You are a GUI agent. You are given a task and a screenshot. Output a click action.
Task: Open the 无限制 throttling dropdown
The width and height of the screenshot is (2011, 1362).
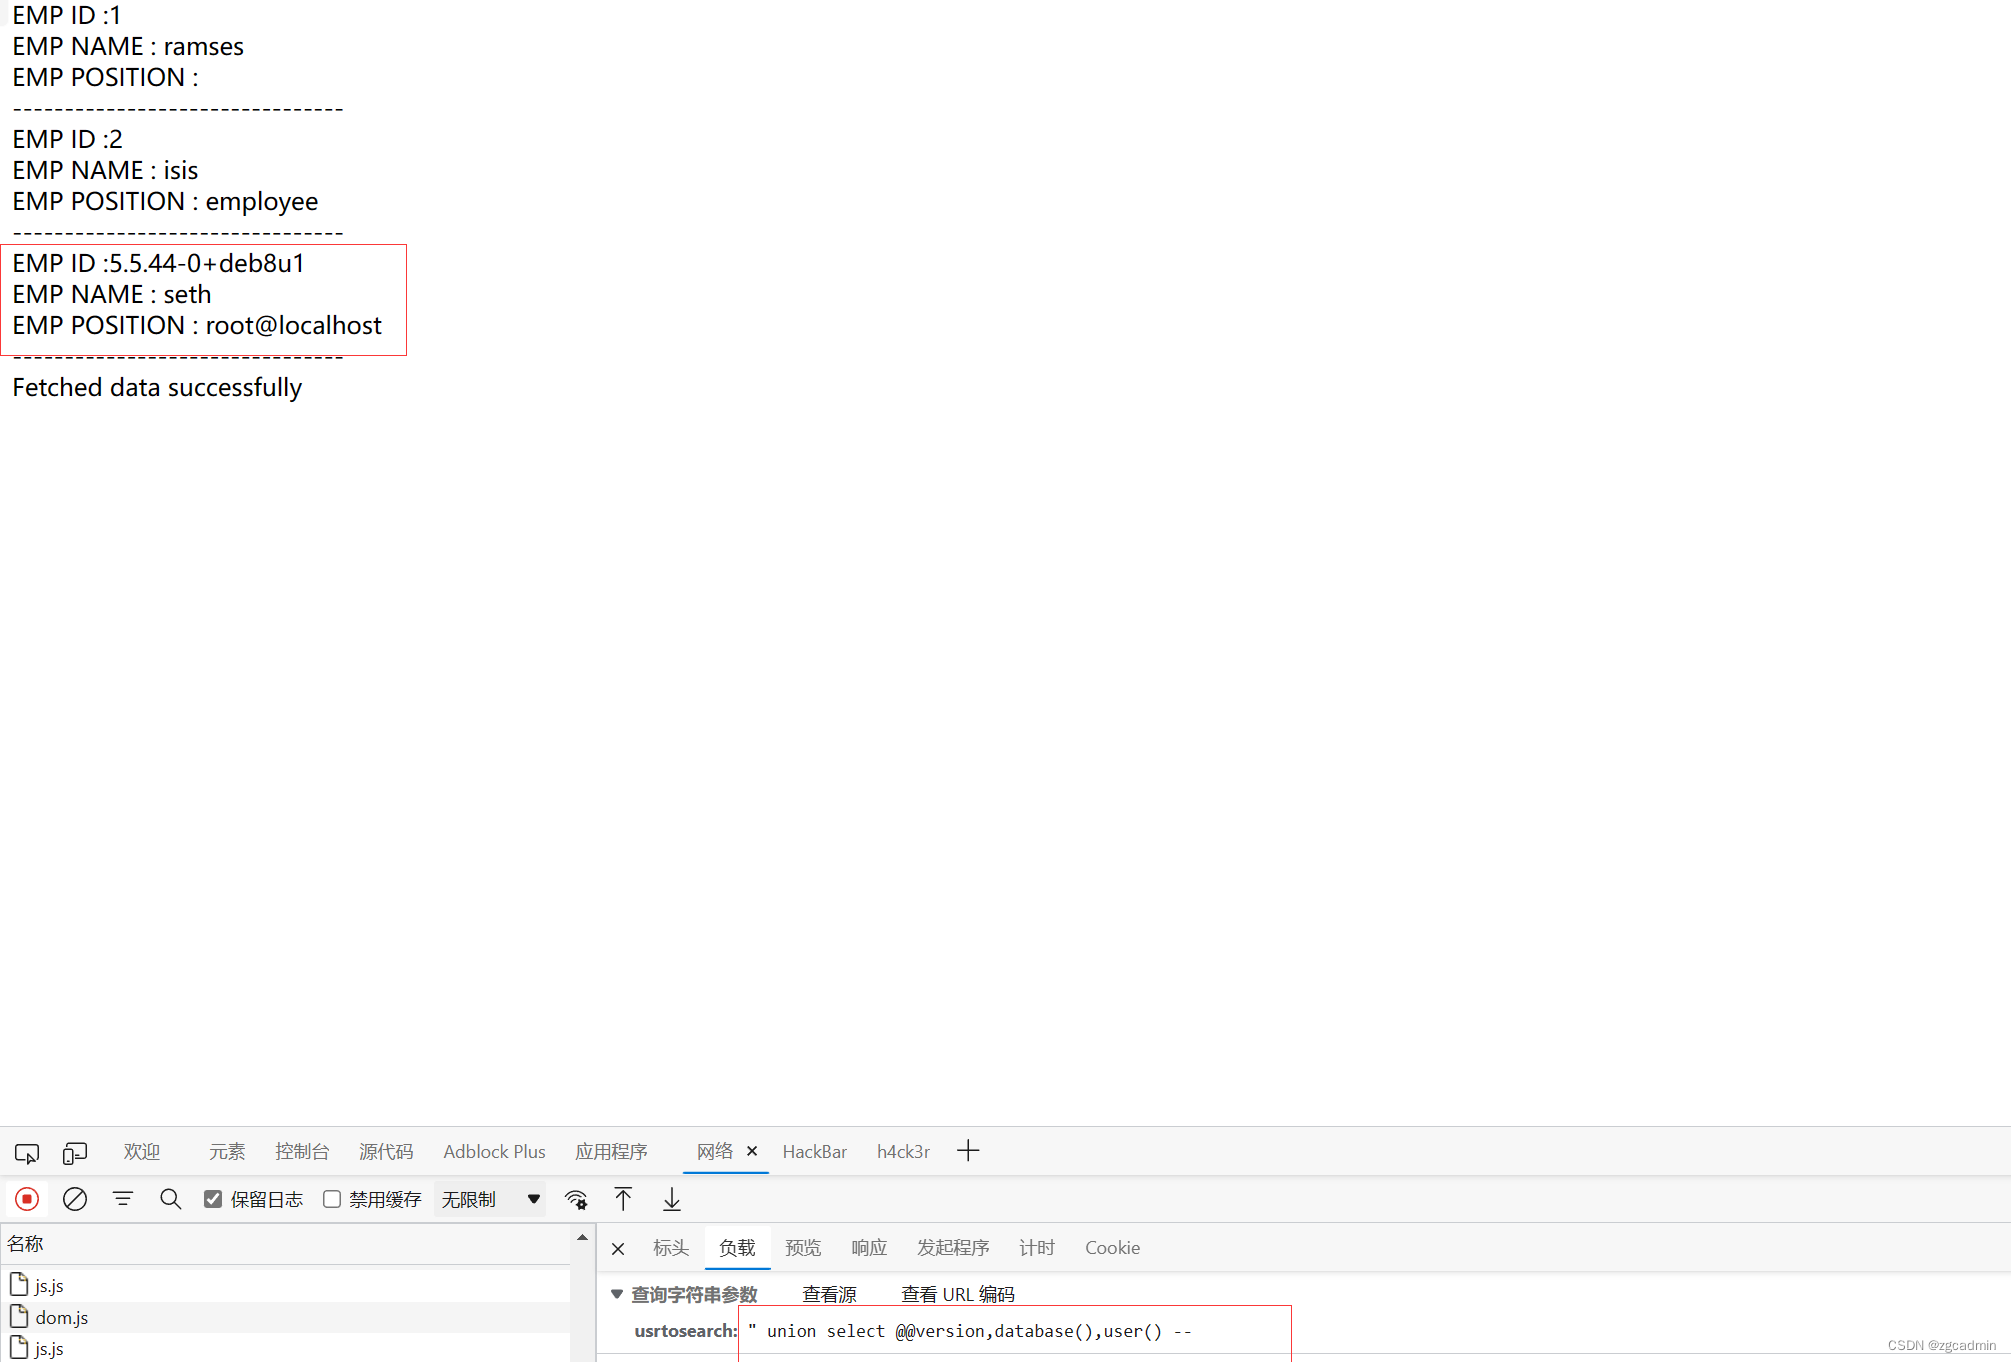(491, 1199)
